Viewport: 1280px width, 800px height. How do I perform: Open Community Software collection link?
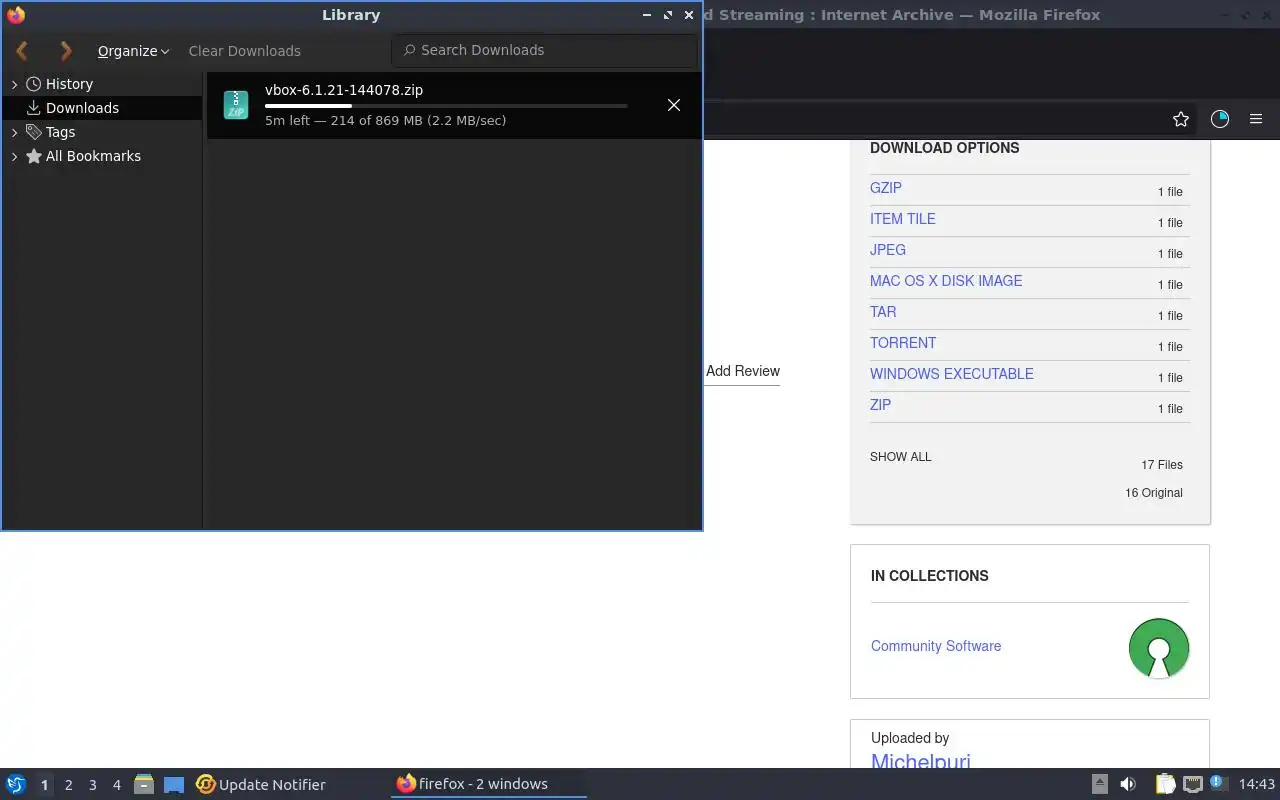(936, 646)
